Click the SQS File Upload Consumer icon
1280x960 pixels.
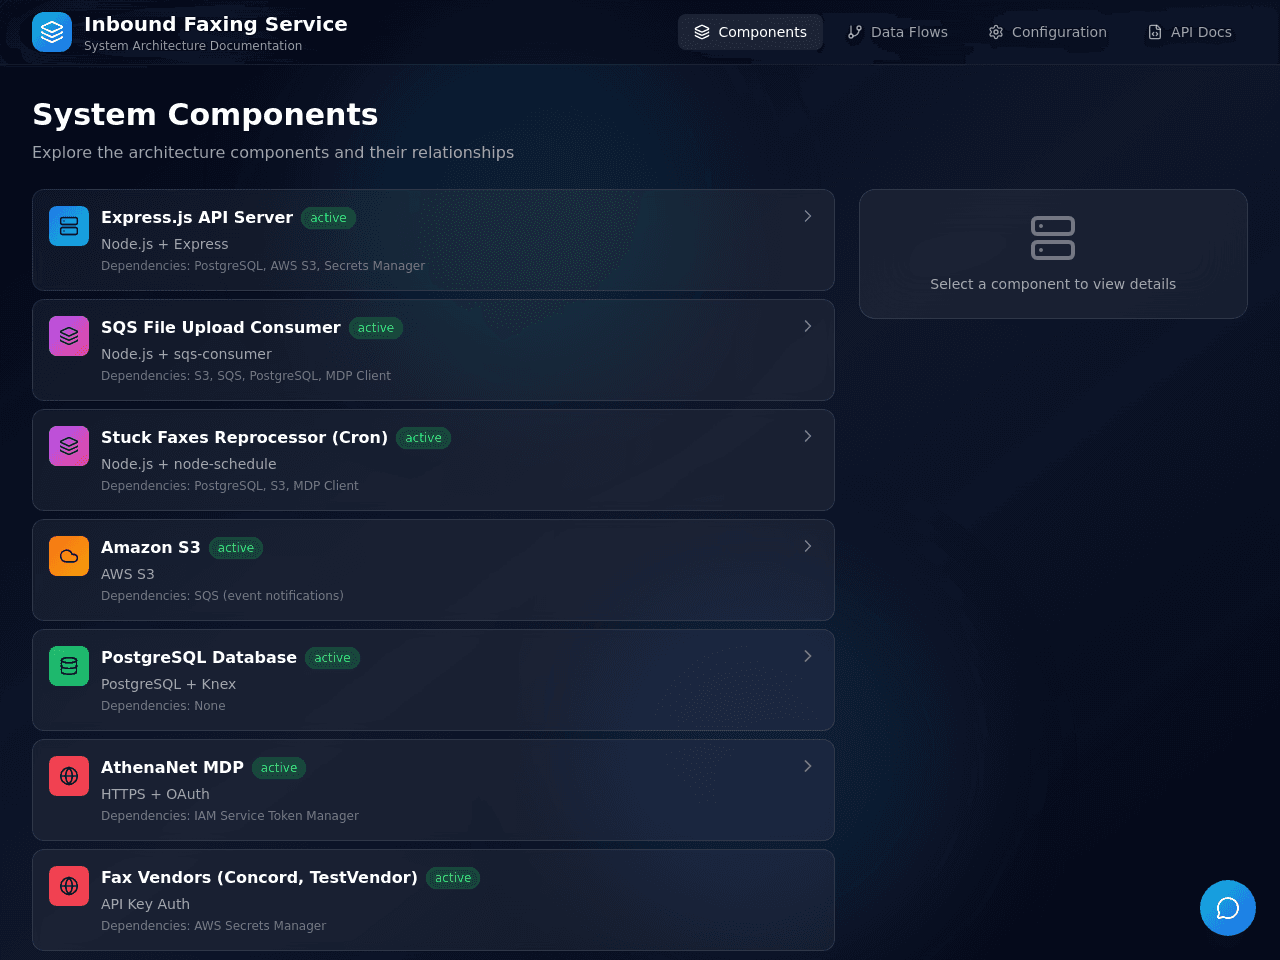pos(69,336)
